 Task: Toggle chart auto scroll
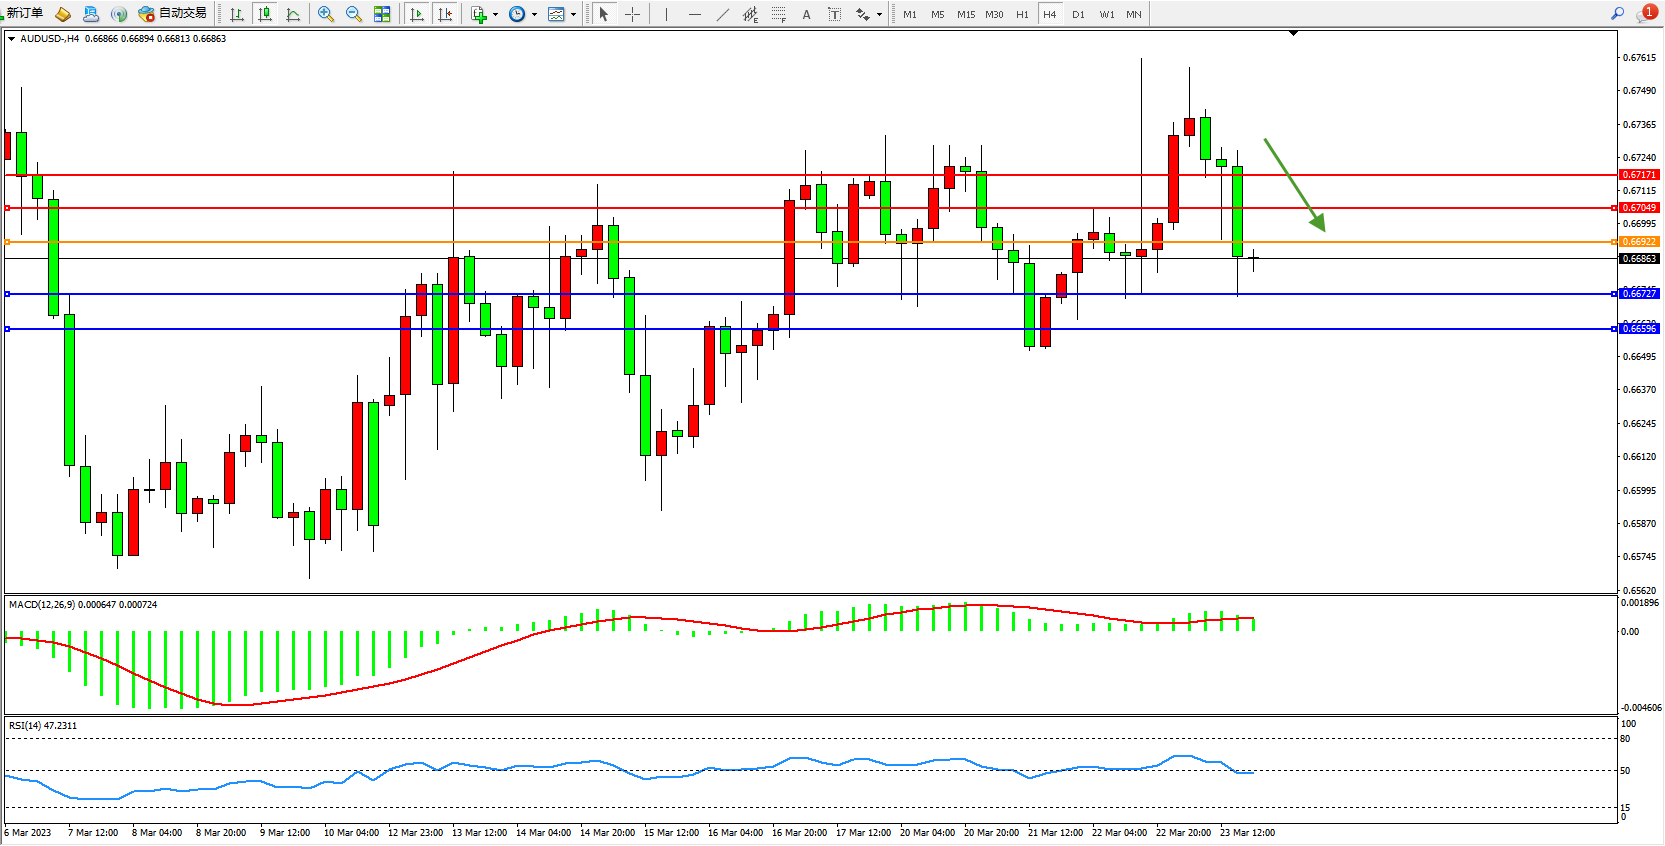[x=417, y=14]
